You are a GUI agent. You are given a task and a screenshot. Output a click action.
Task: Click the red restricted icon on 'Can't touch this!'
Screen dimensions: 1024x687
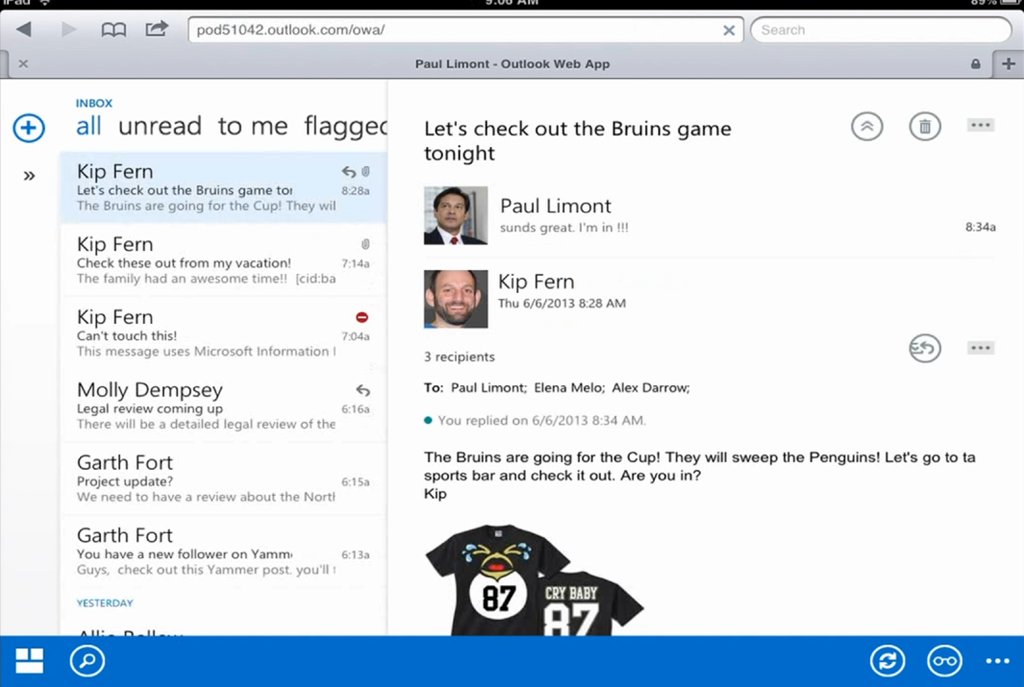click(x=362, y=317)
